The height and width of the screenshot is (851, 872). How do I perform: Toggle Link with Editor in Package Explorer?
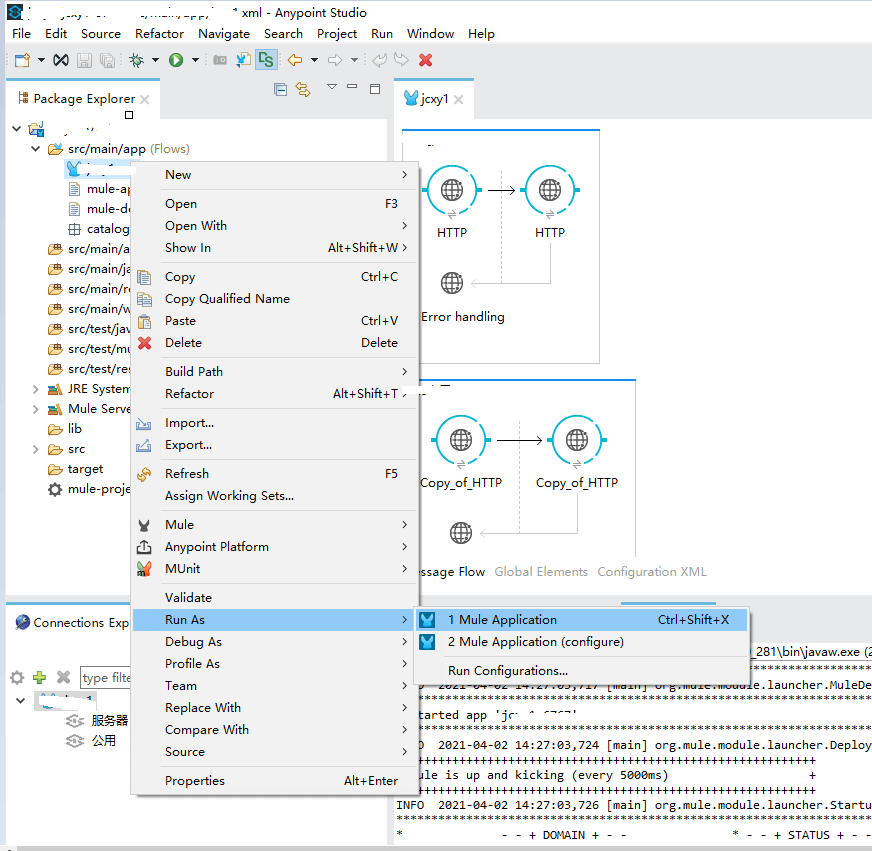point(302,89)
